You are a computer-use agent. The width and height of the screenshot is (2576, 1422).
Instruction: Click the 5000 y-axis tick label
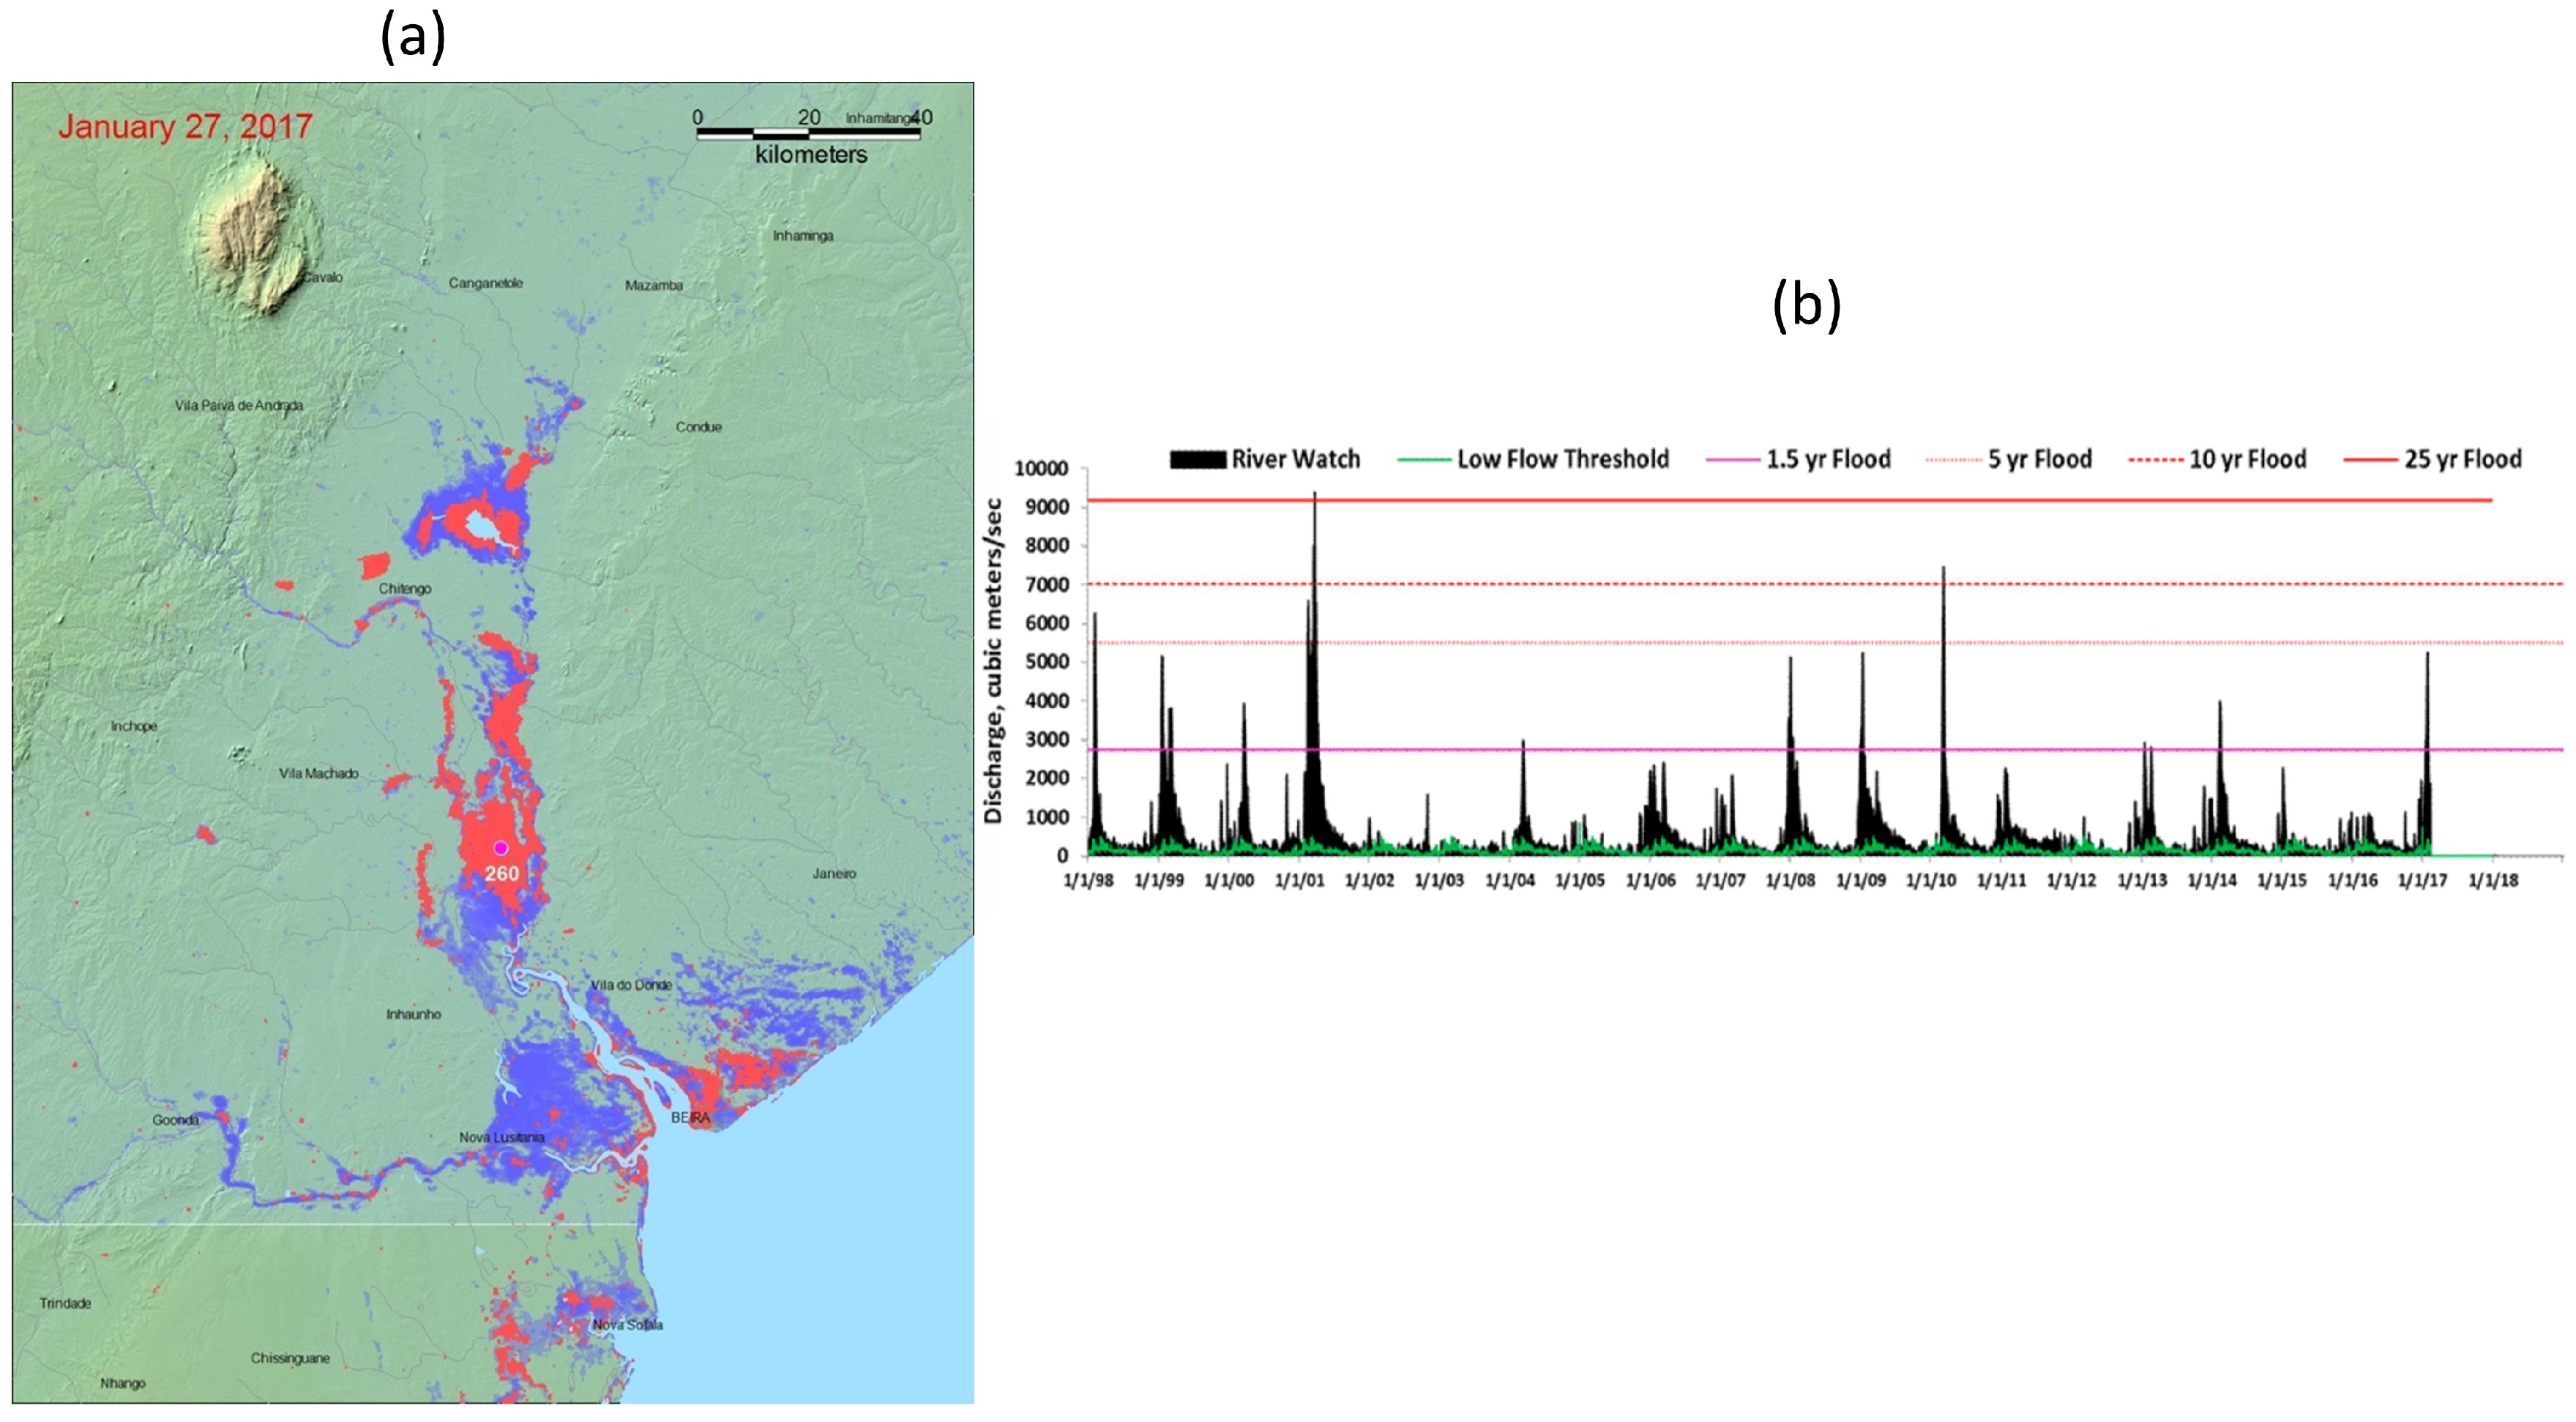pyautogui.click(x=1047, y=662)
